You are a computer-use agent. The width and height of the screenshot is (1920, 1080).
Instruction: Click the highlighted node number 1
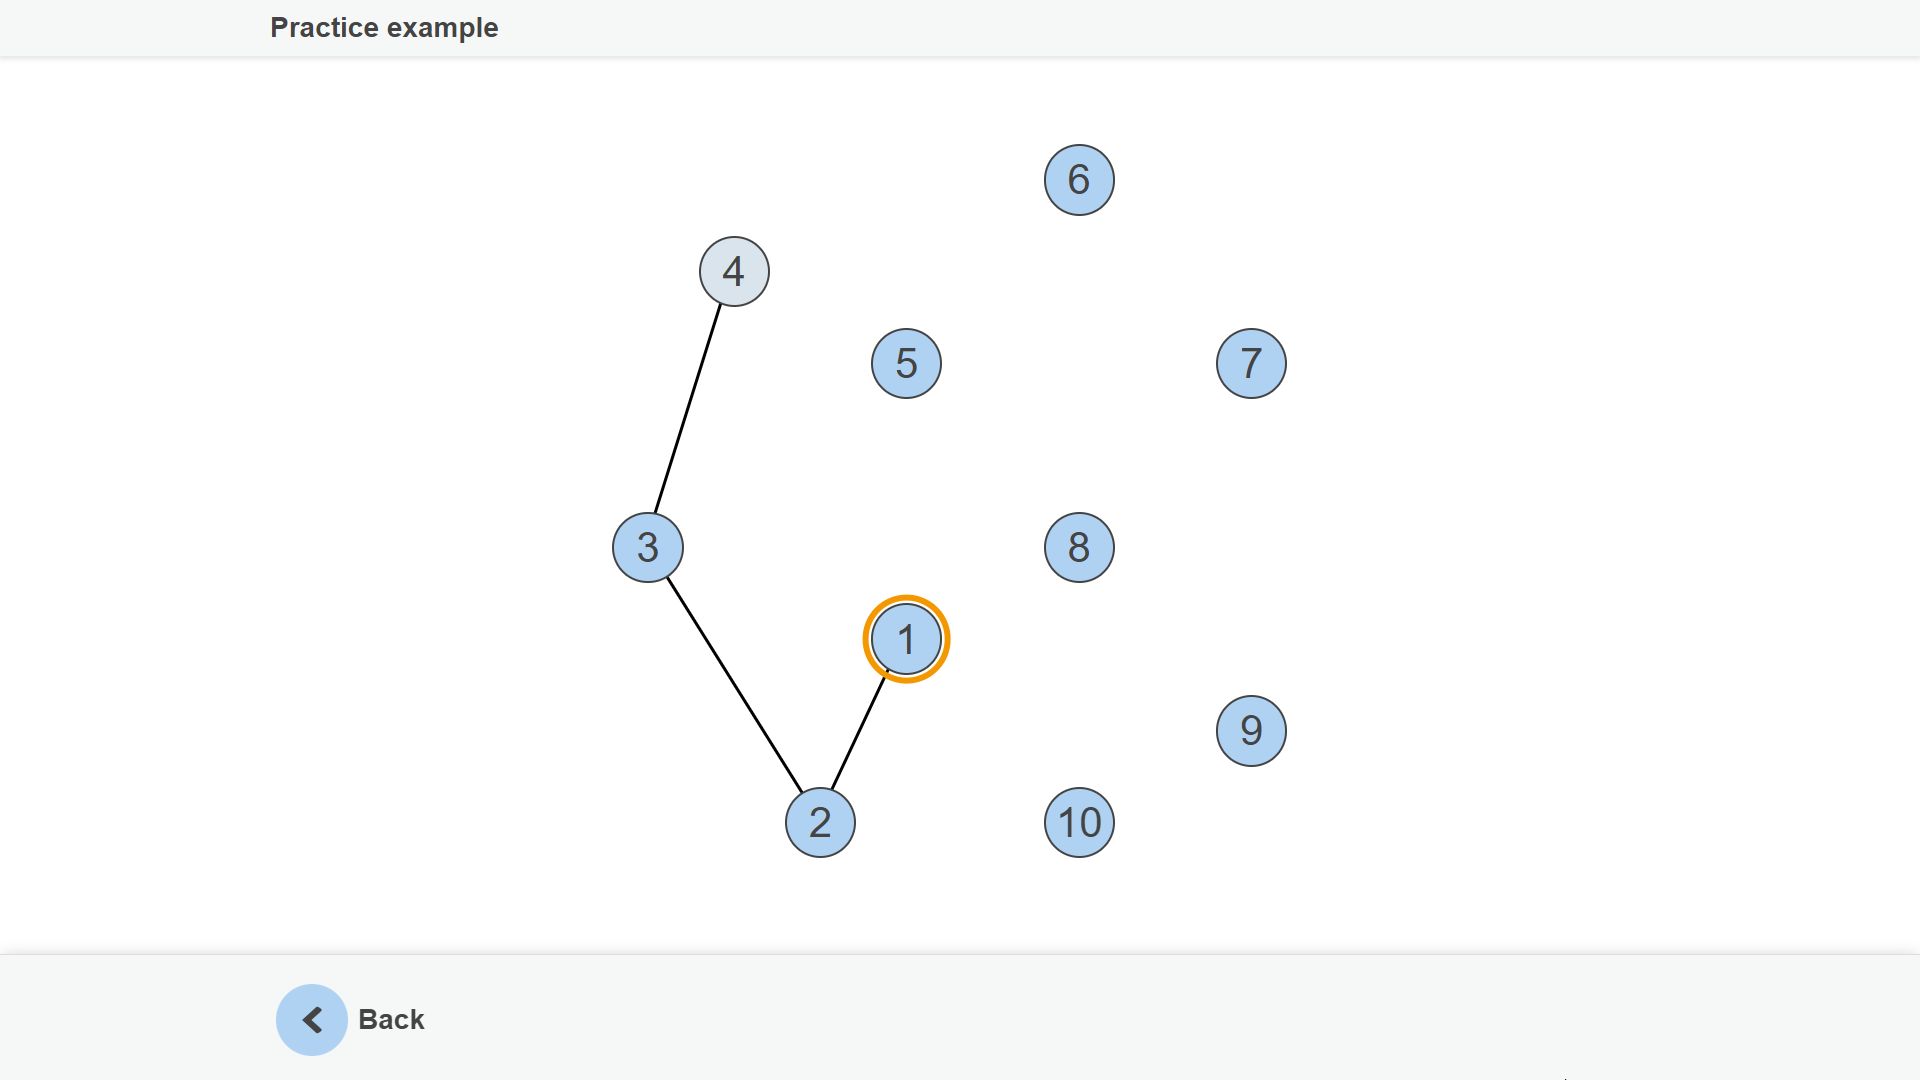coord(906,639)
